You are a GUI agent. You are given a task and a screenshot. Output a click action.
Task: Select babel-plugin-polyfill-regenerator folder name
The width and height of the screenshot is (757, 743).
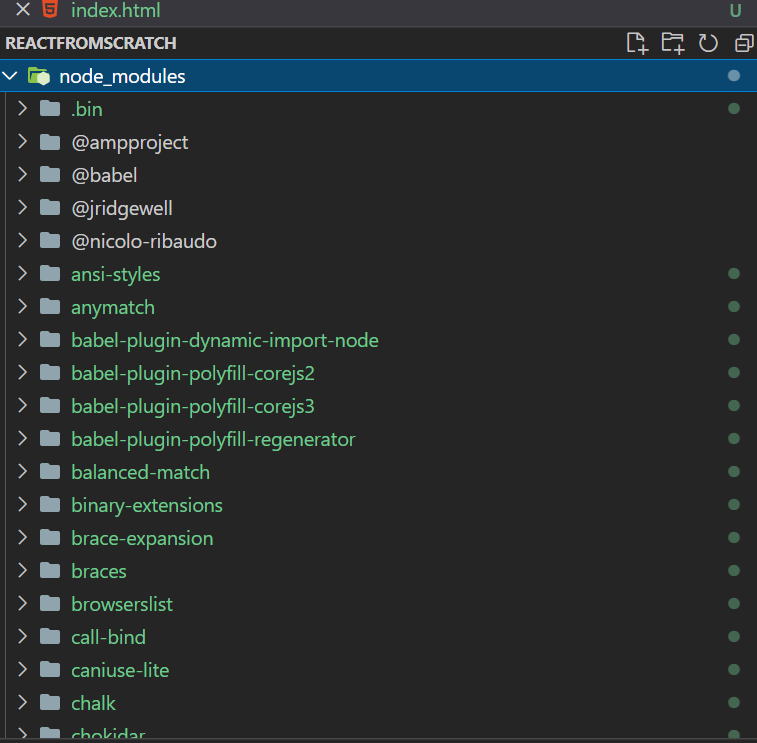click(213, 440)
